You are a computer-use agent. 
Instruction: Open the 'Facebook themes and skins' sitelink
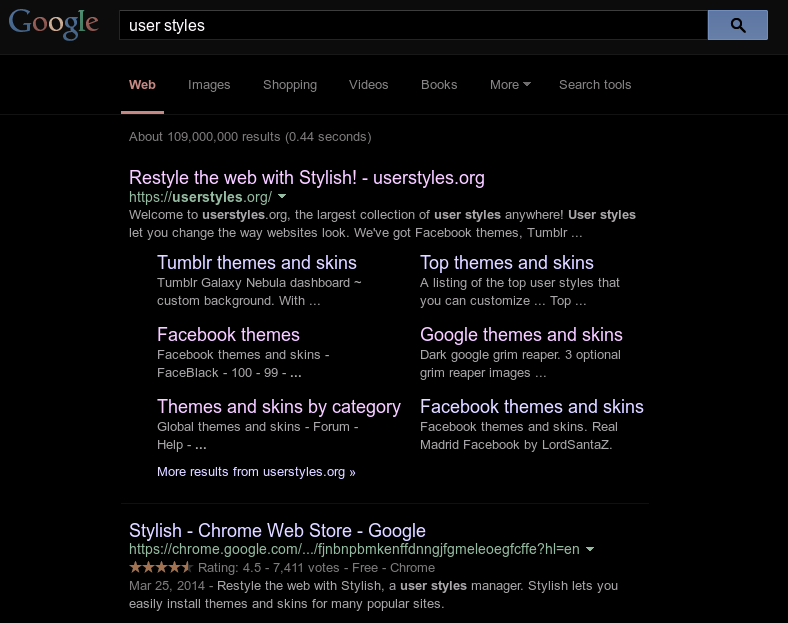pos(532,406)
